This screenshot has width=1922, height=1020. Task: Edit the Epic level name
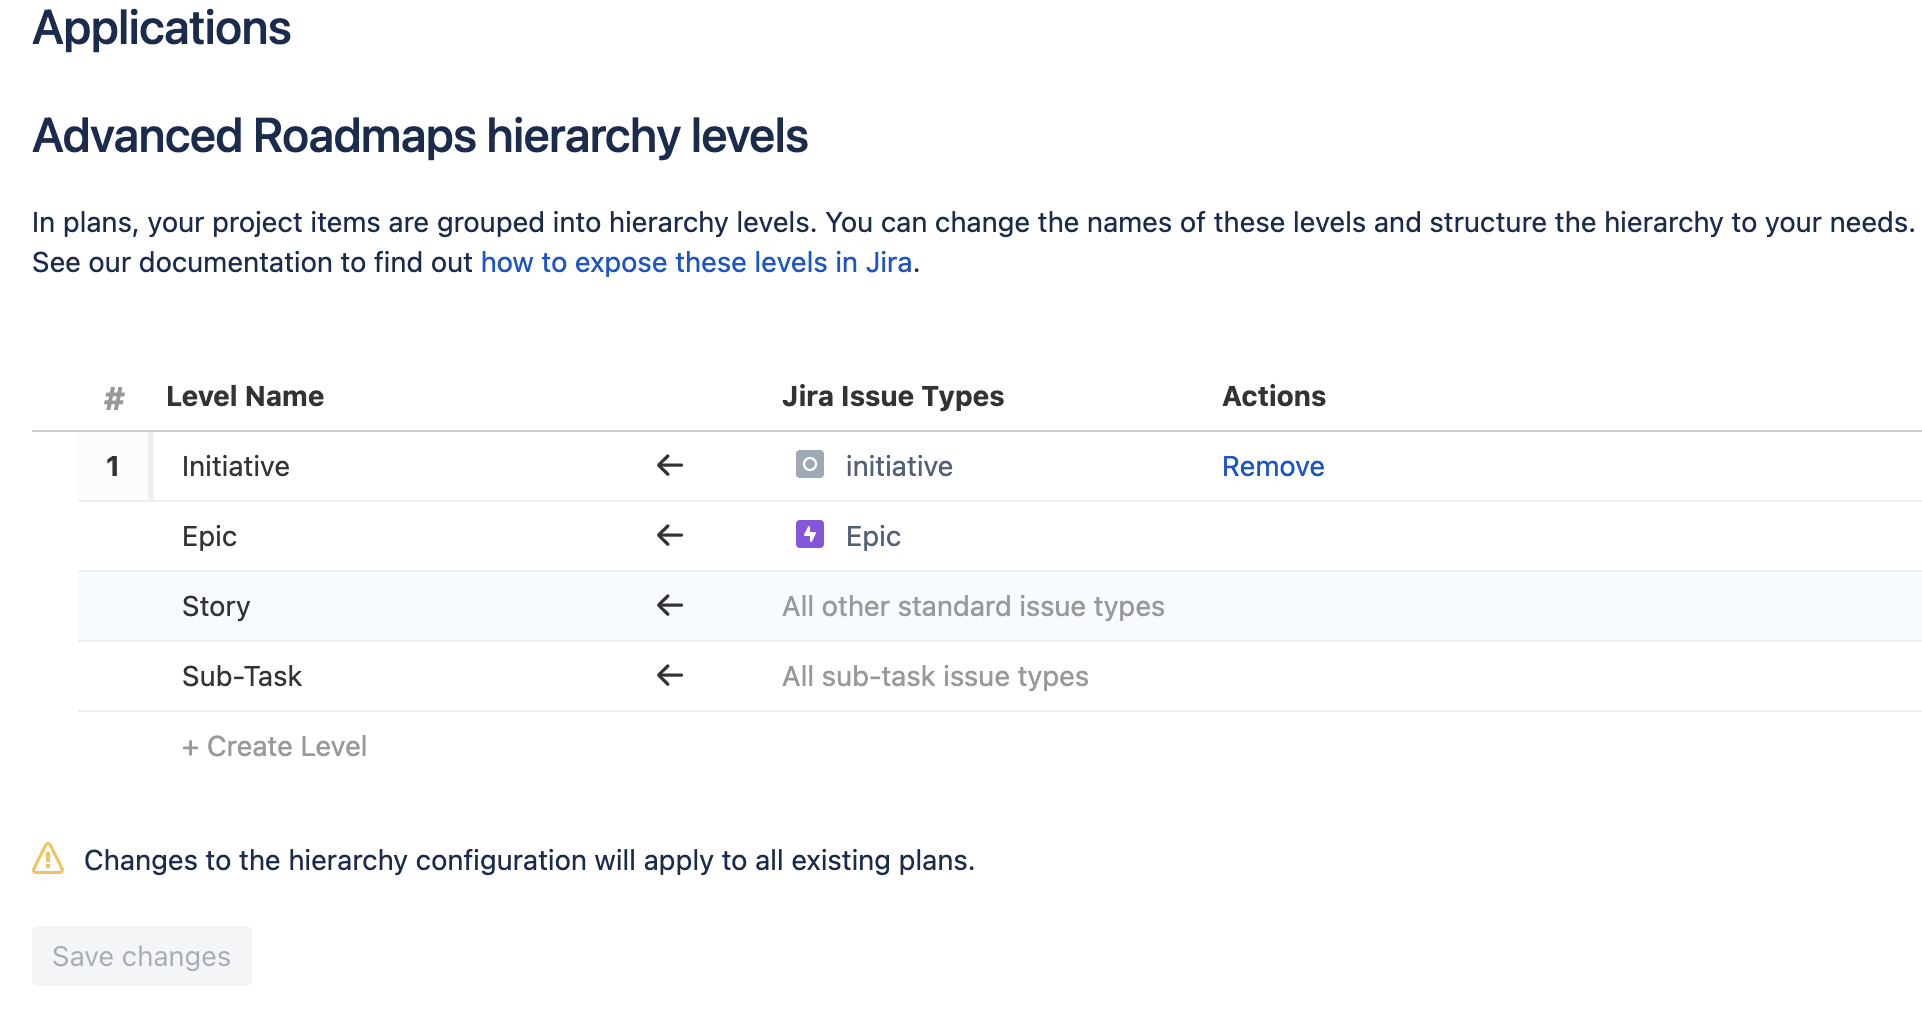point(210,536)
